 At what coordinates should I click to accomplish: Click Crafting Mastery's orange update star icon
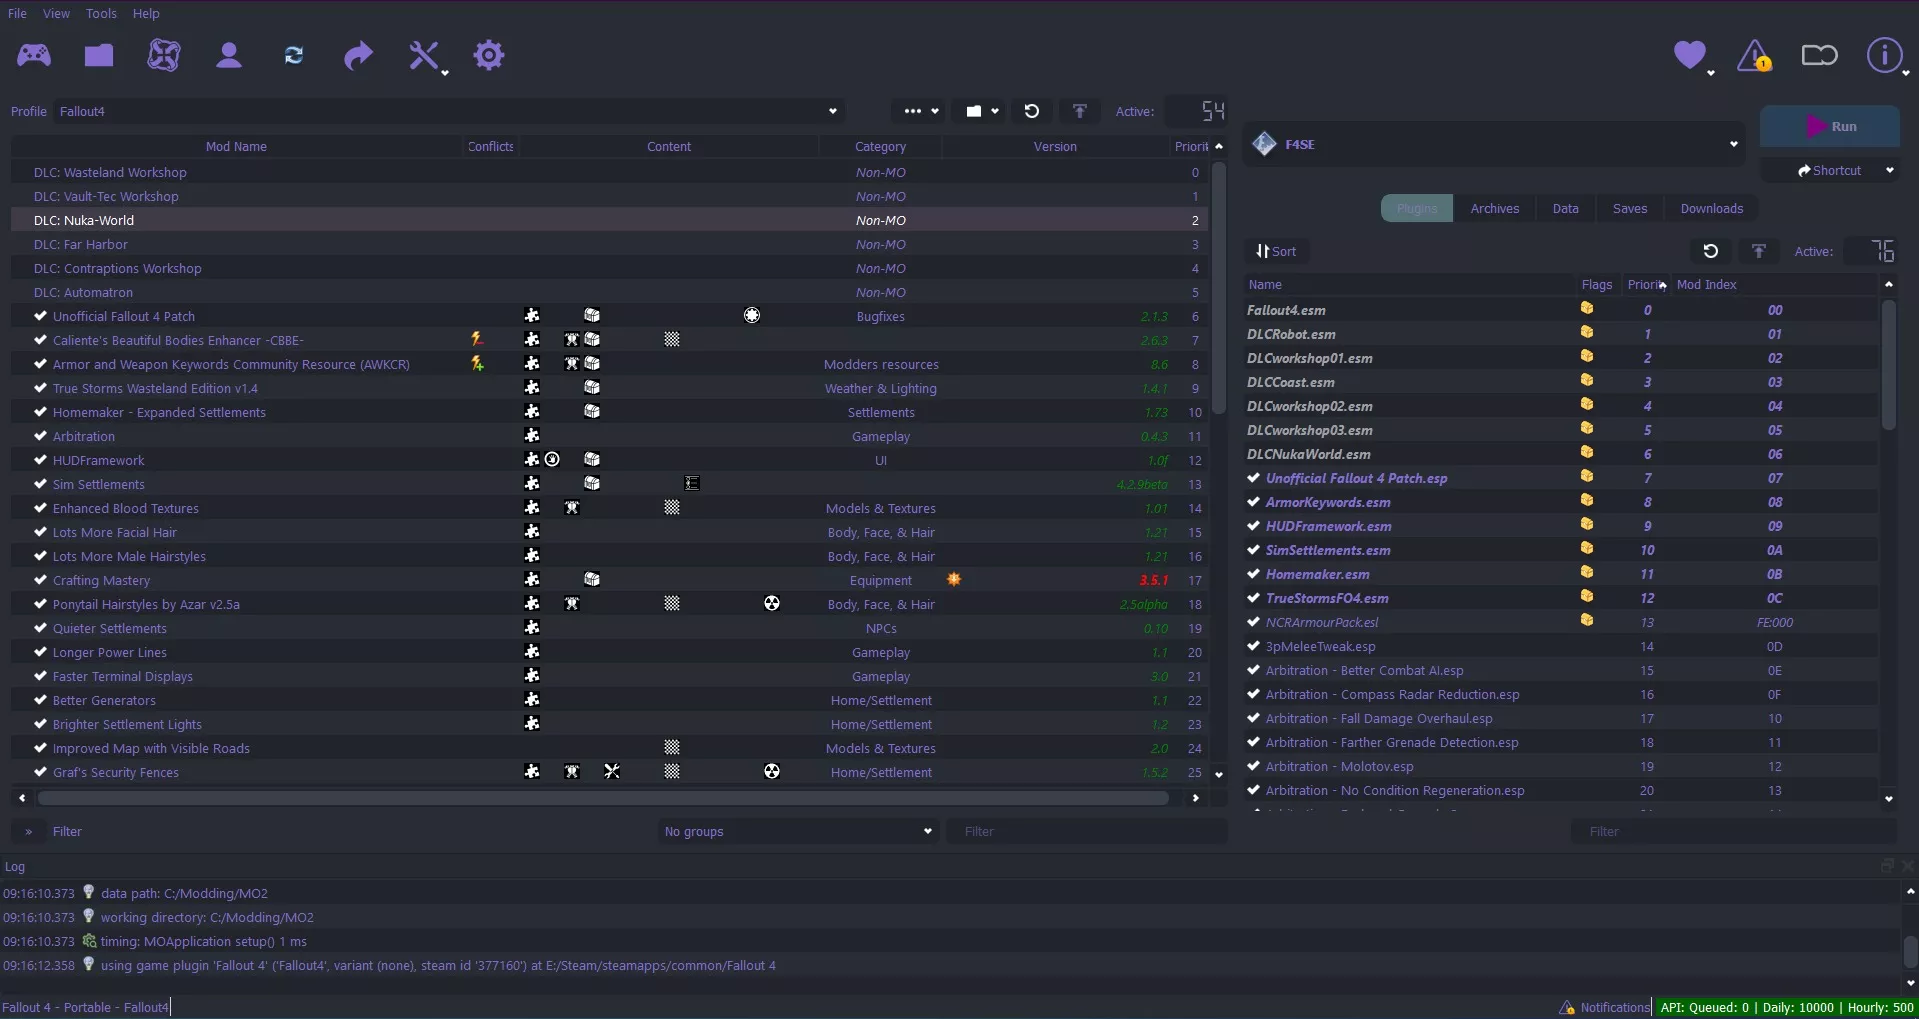click(x=954, y=579)
